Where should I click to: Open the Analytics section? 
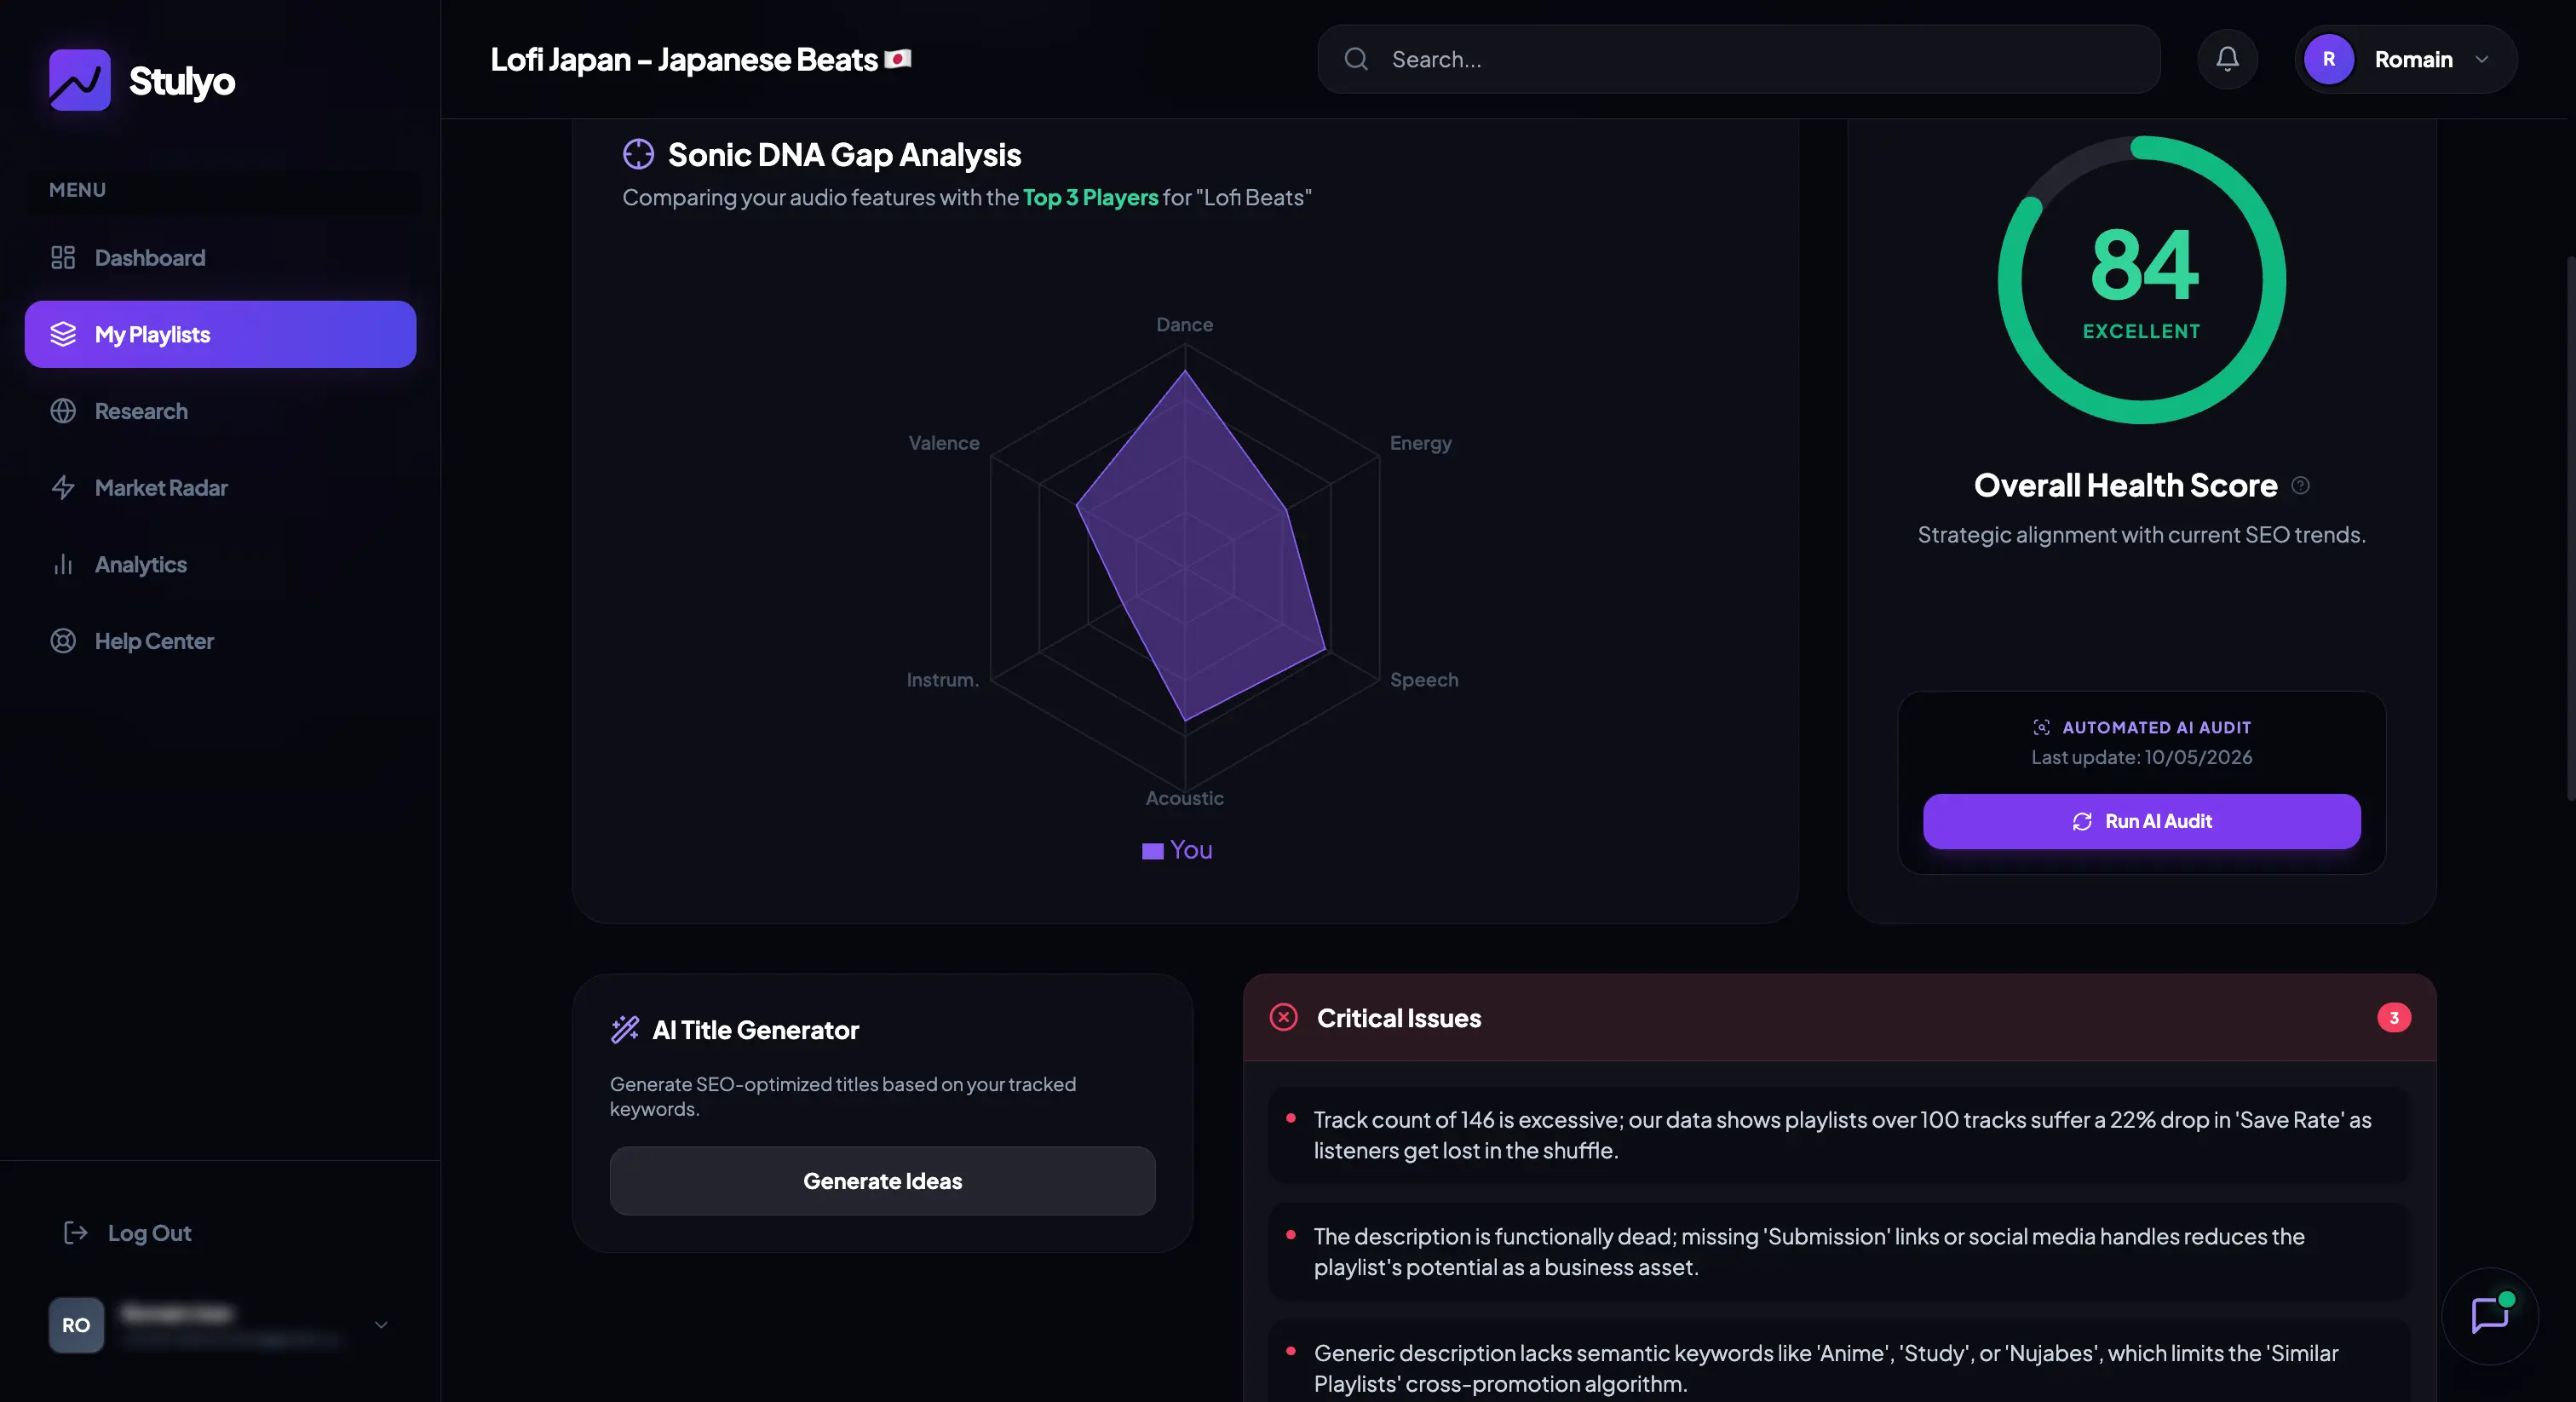220,564
